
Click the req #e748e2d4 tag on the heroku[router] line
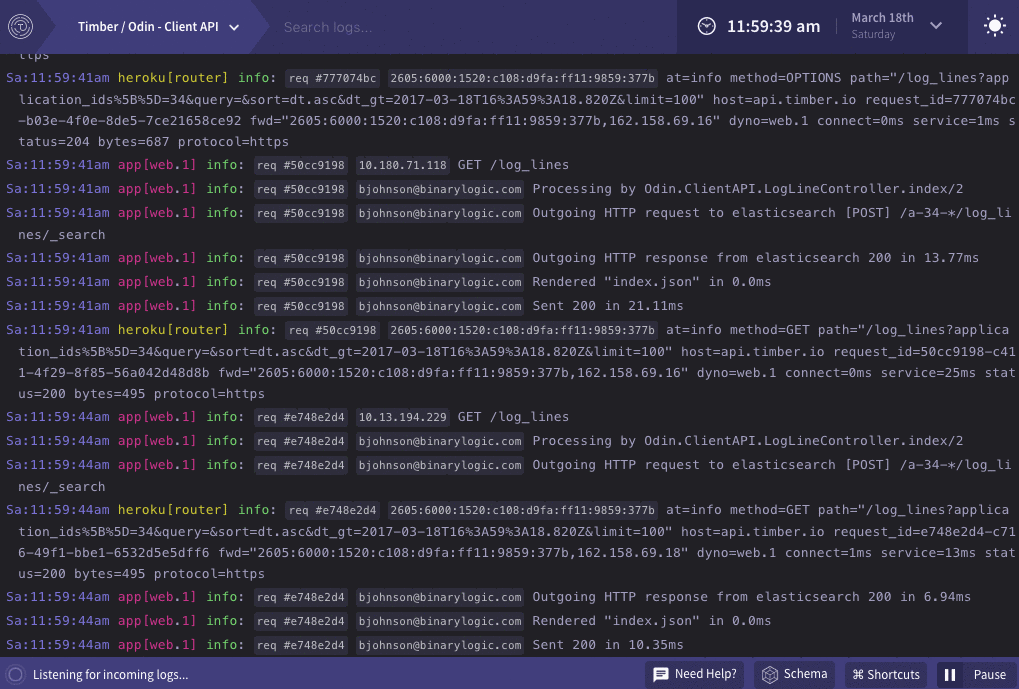click(333, 510)
